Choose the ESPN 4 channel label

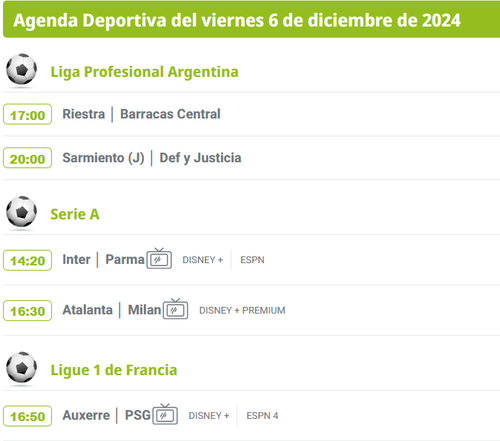(x=262, y=416)
